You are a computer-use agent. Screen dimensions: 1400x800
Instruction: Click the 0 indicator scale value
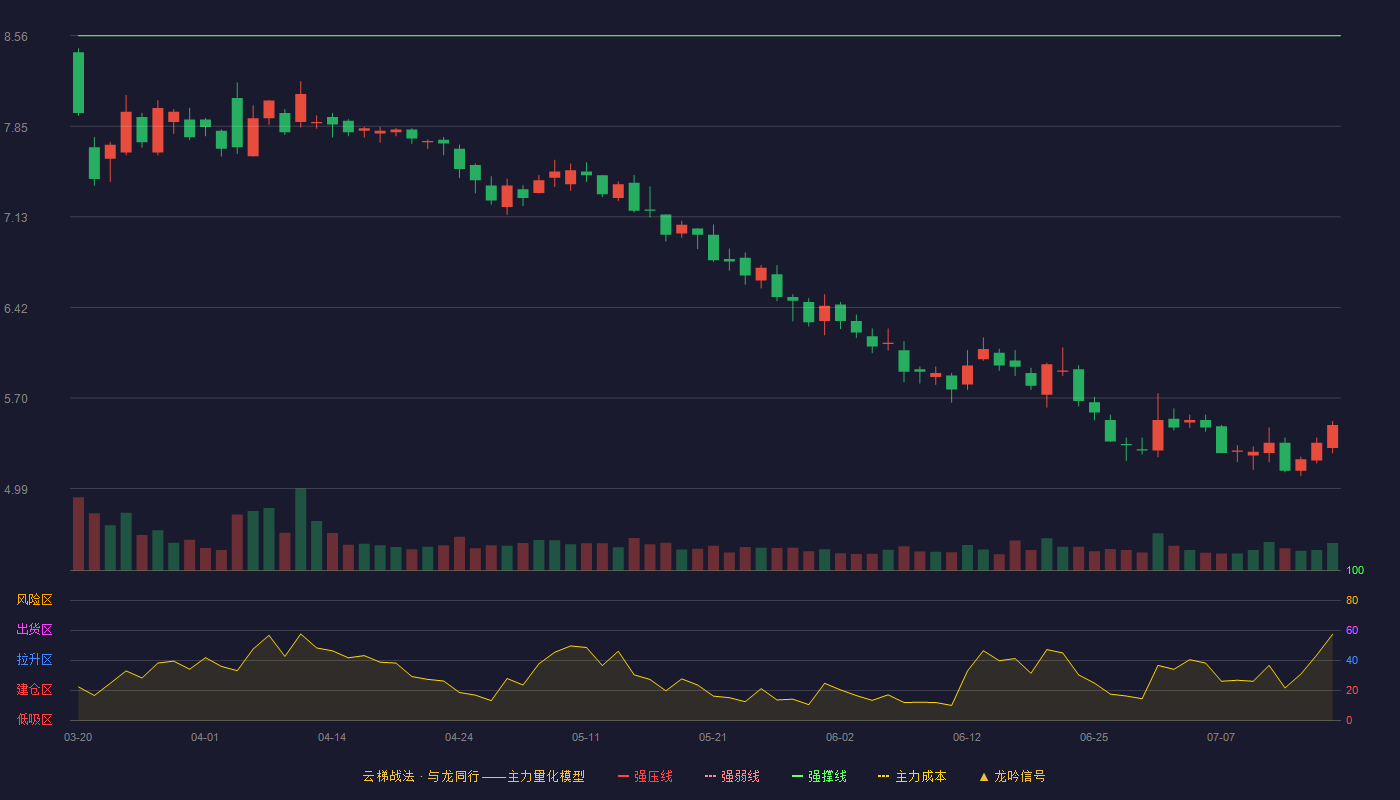[1349, 720]
